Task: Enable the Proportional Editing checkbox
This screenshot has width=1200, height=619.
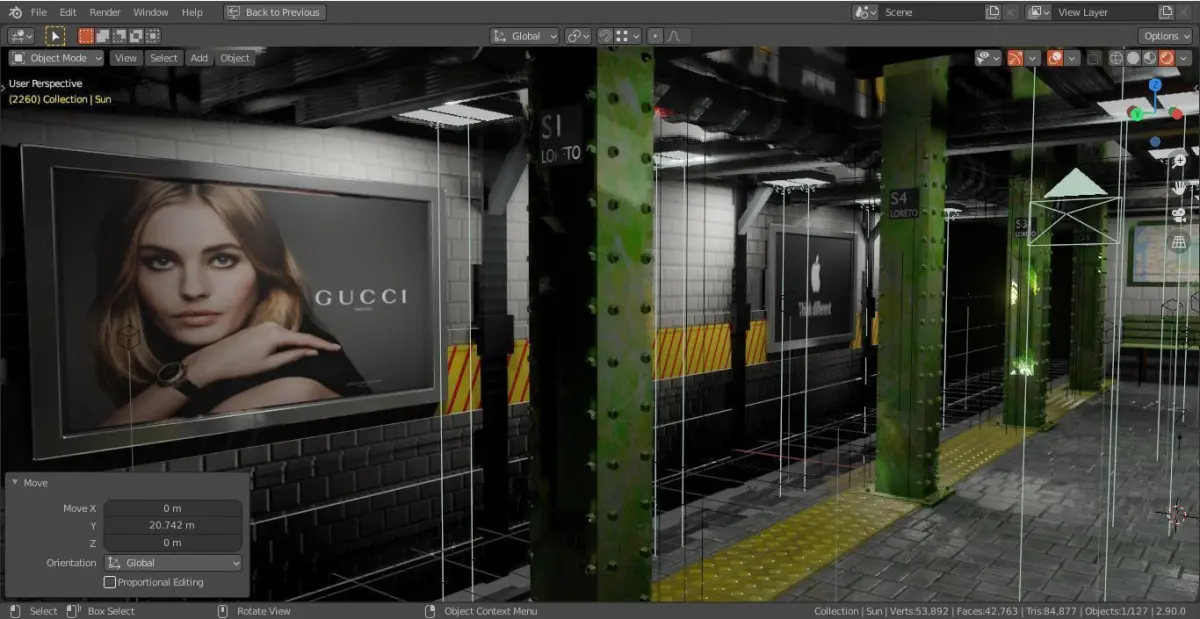Action: click(110, 582)
